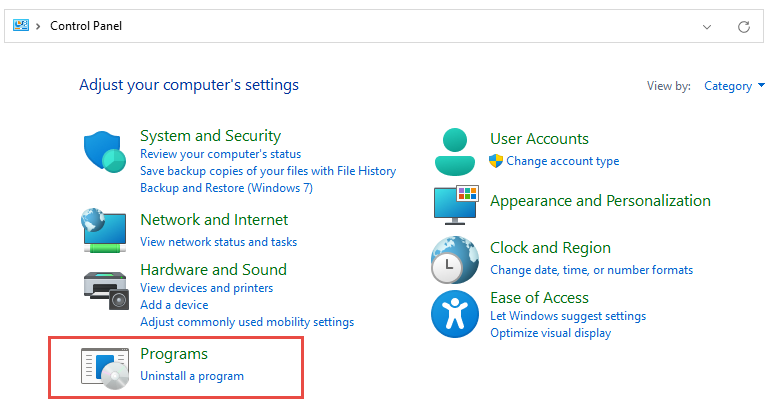Open the Hardware and Sound printer icon
Viewport: 773px width, 417px height.
tap(106, 290)
